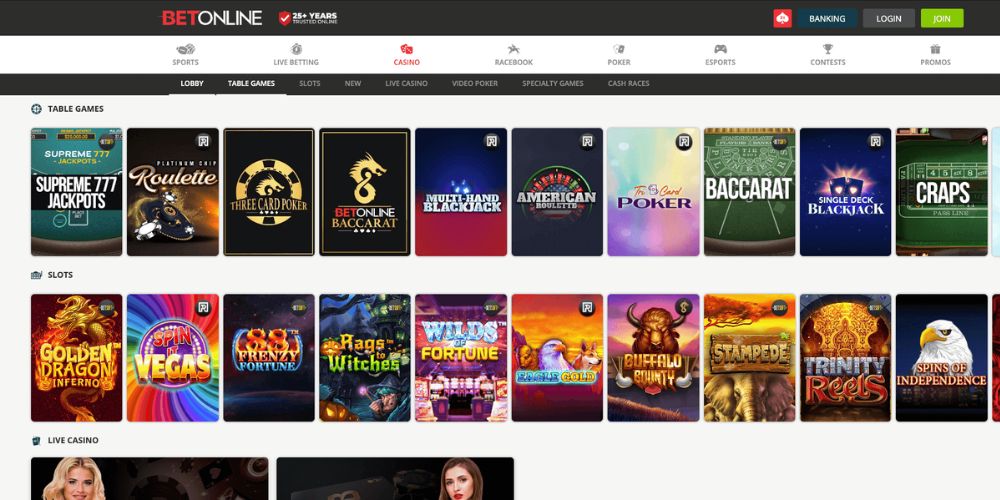The height and width of the screenshot is (500, 1000).
Task: Select the Casino dice icon
Action: [406, 49]
